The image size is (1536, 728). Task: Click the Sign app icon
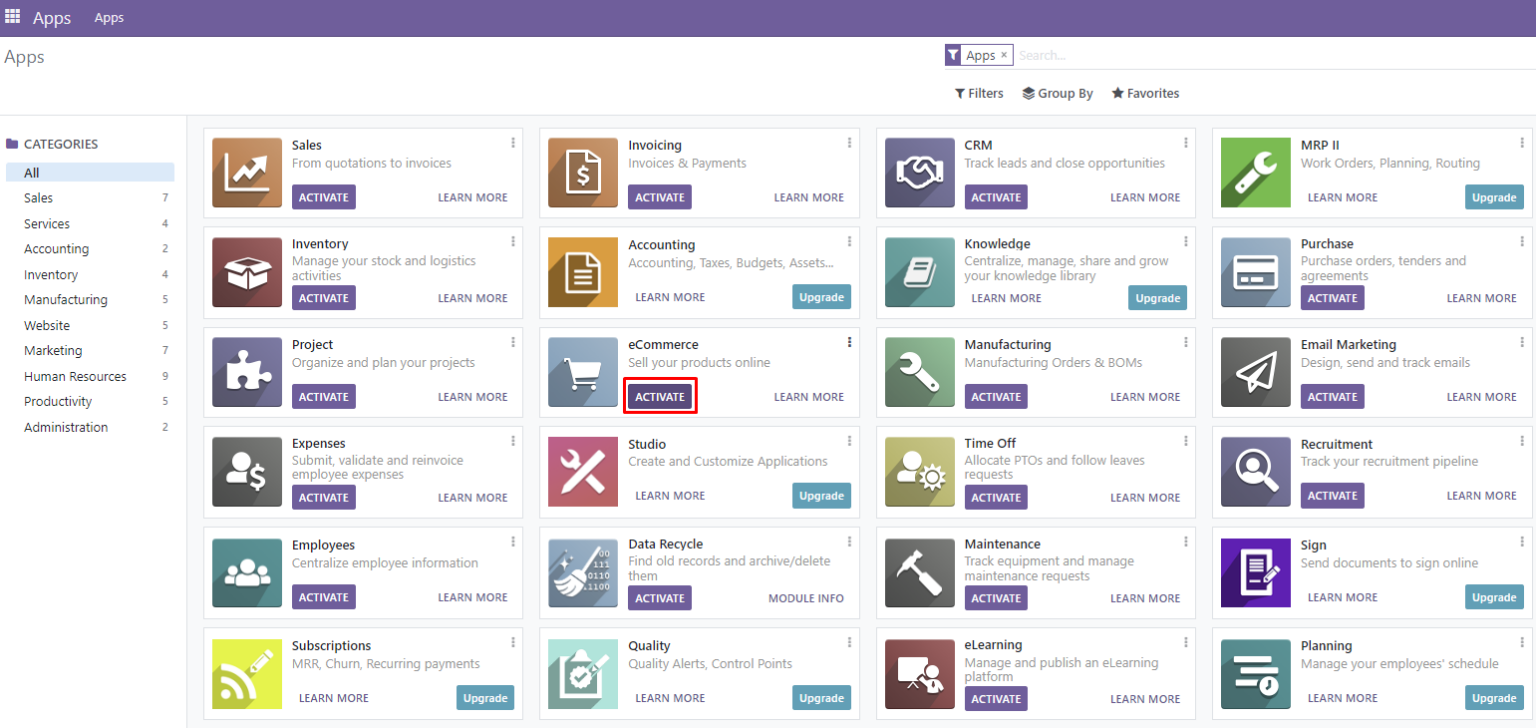(x=1255, y=572)
